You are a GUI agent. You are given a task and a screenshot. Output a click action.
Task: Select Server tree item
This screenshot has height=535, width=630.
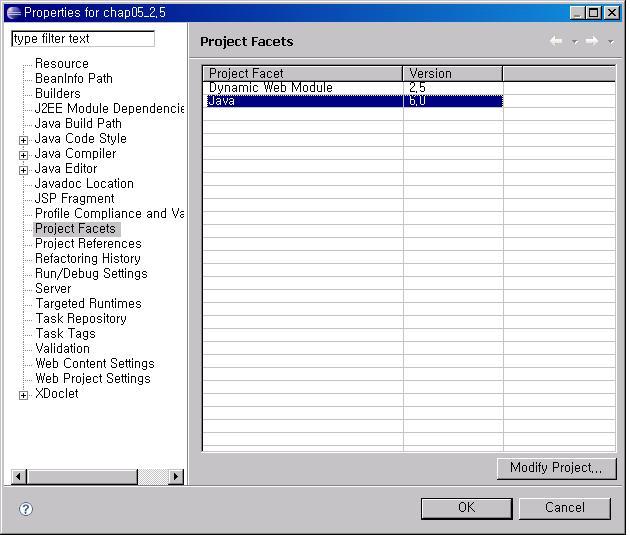tap(53, 288)
